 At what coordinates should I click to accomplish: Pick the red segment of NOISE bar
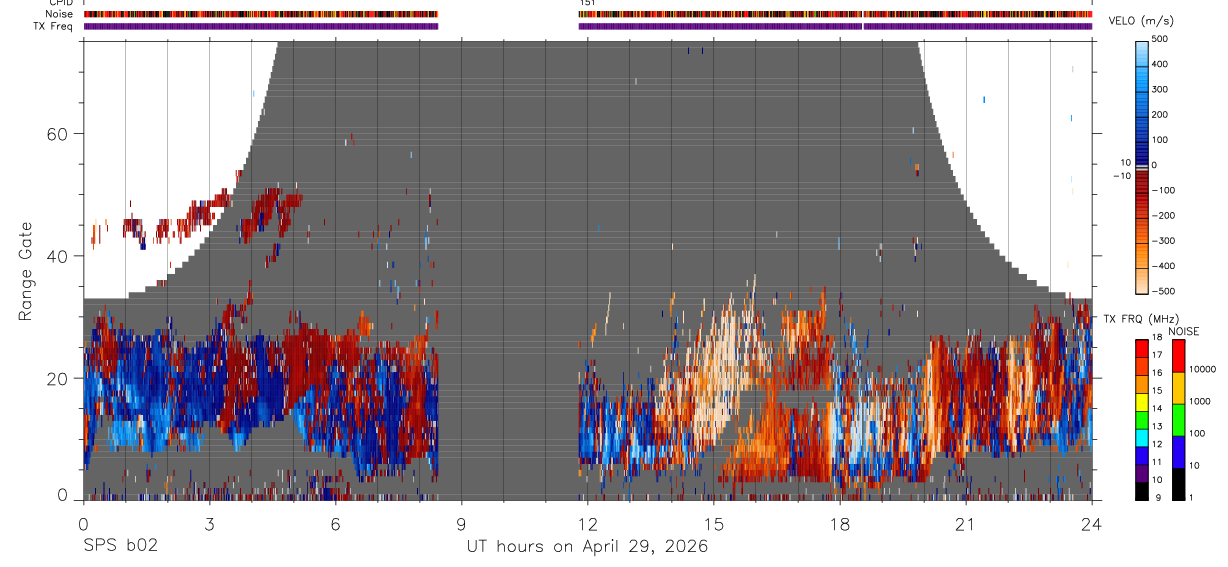pyautogui.click(x=1179, y=356)
